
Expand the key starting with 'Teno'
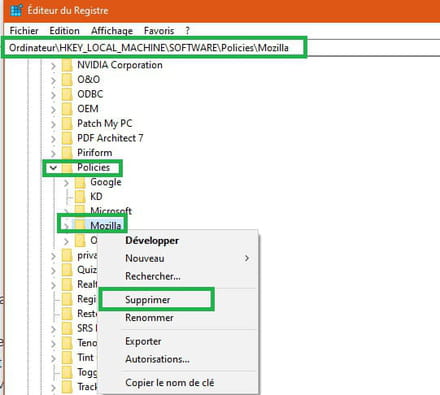click(53, 344)
